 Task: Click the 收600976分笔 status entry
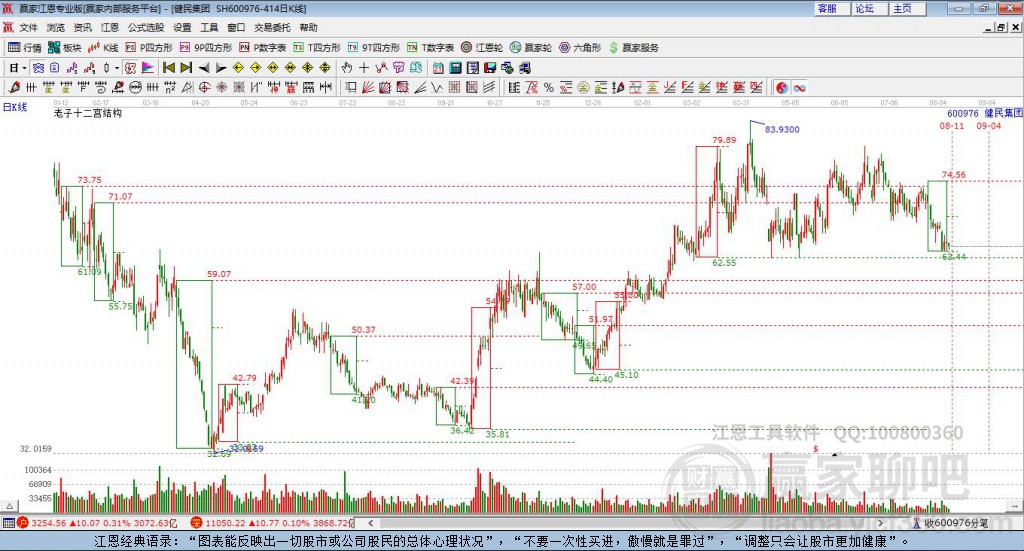coord(950,523)
